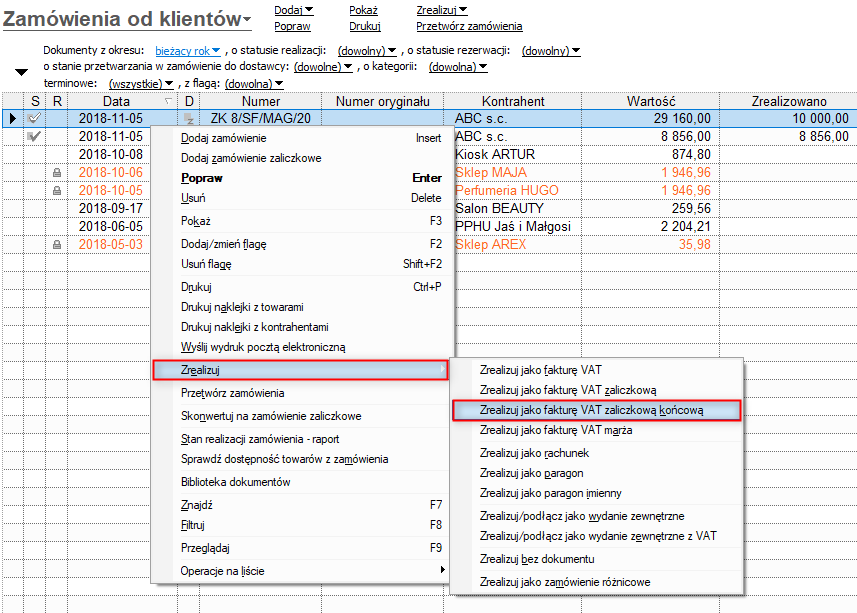Viewport: 857px width, 613px height.
Task: Open 'bieżący rok' period dropdown
Action: click(x=187, y=51)
